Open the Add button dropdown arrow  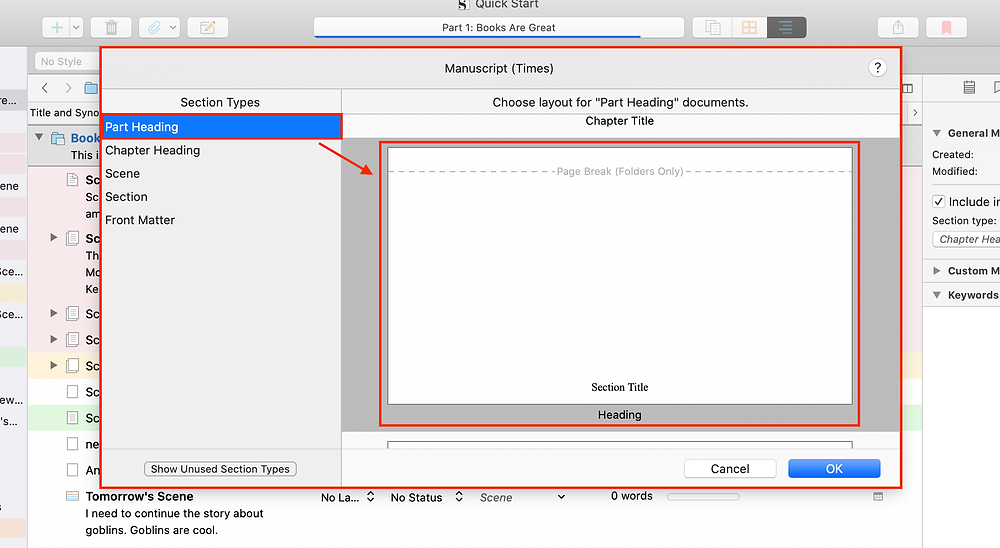pyautogui.click(x=77, y=27)
